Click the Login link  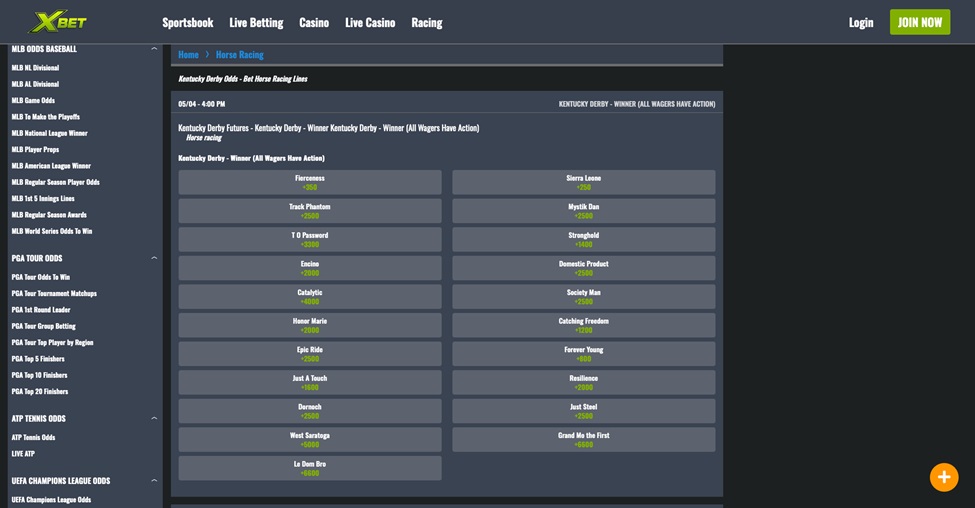click(861, 22)
